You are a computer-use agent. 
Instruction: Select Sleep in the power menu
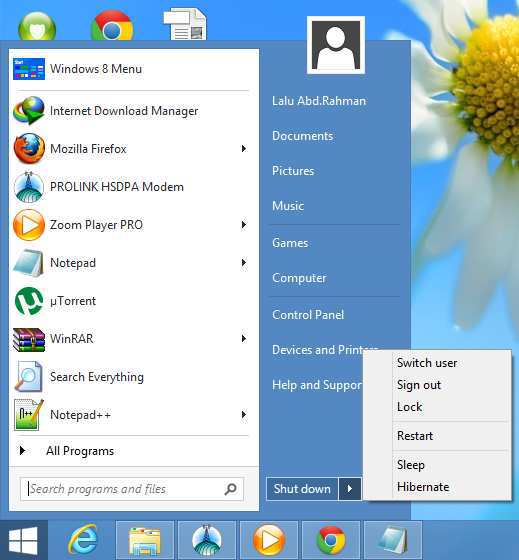411,465
